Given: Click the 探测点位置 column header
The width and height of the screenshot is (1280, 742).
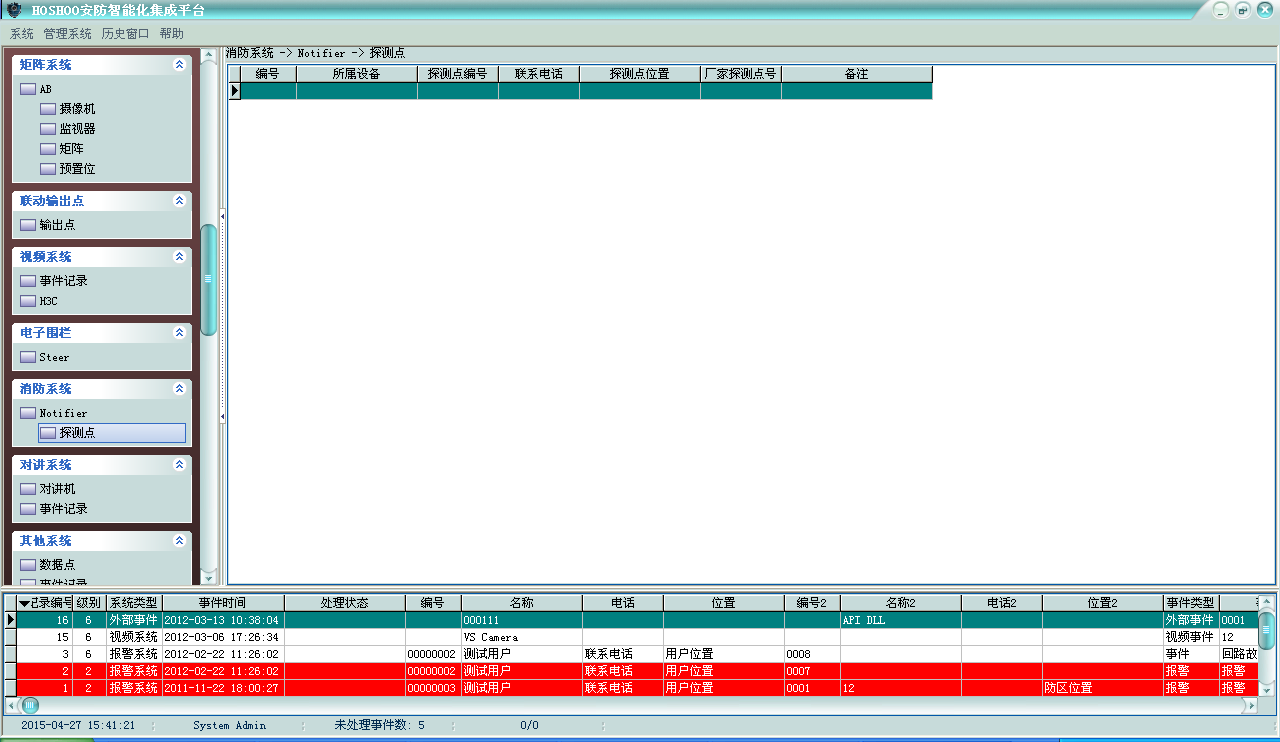Looking at the screenshot, I should click(x=639, y=74).
